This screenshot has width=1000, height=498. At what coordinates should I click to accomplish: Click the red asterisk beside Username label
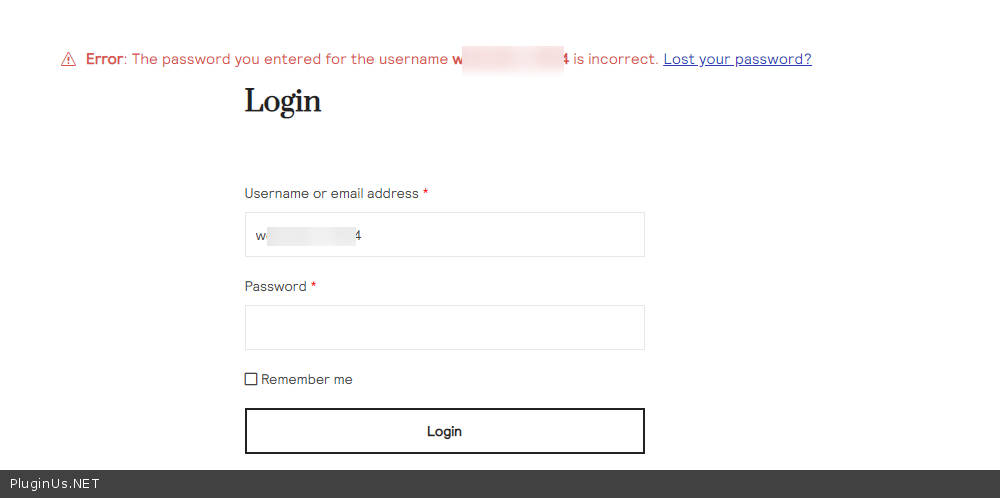click(425, 193)
